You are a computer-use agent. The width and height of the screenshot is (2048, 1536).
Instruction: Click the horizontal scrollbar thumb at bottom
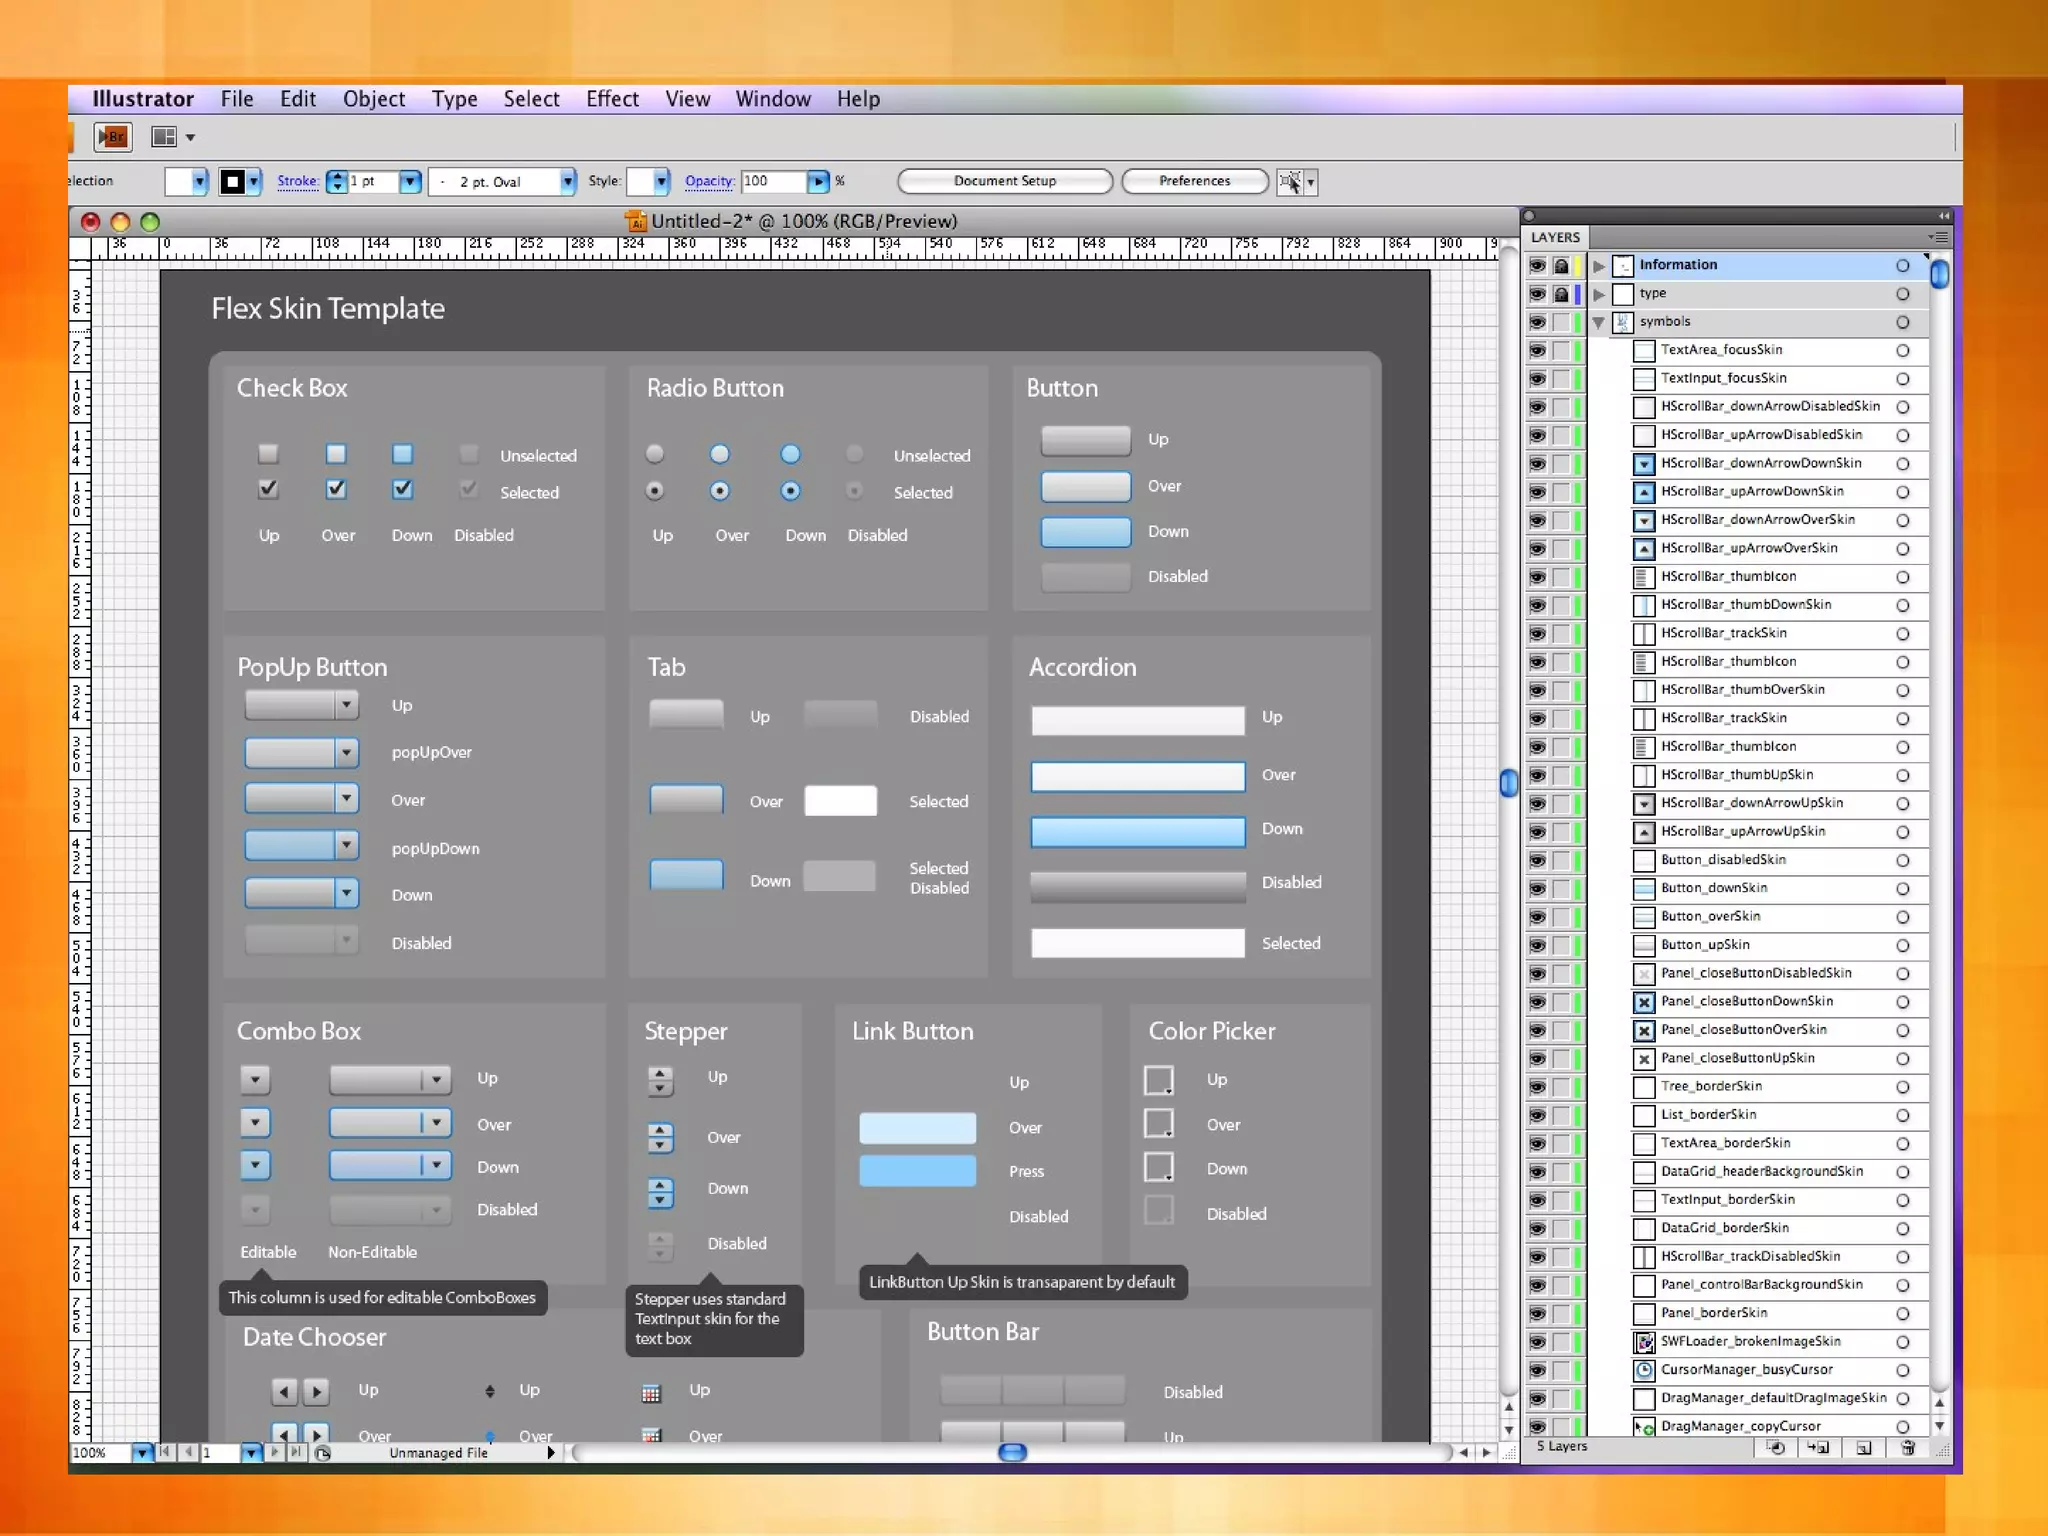pyautogui.click(x=1012, y=1453)
